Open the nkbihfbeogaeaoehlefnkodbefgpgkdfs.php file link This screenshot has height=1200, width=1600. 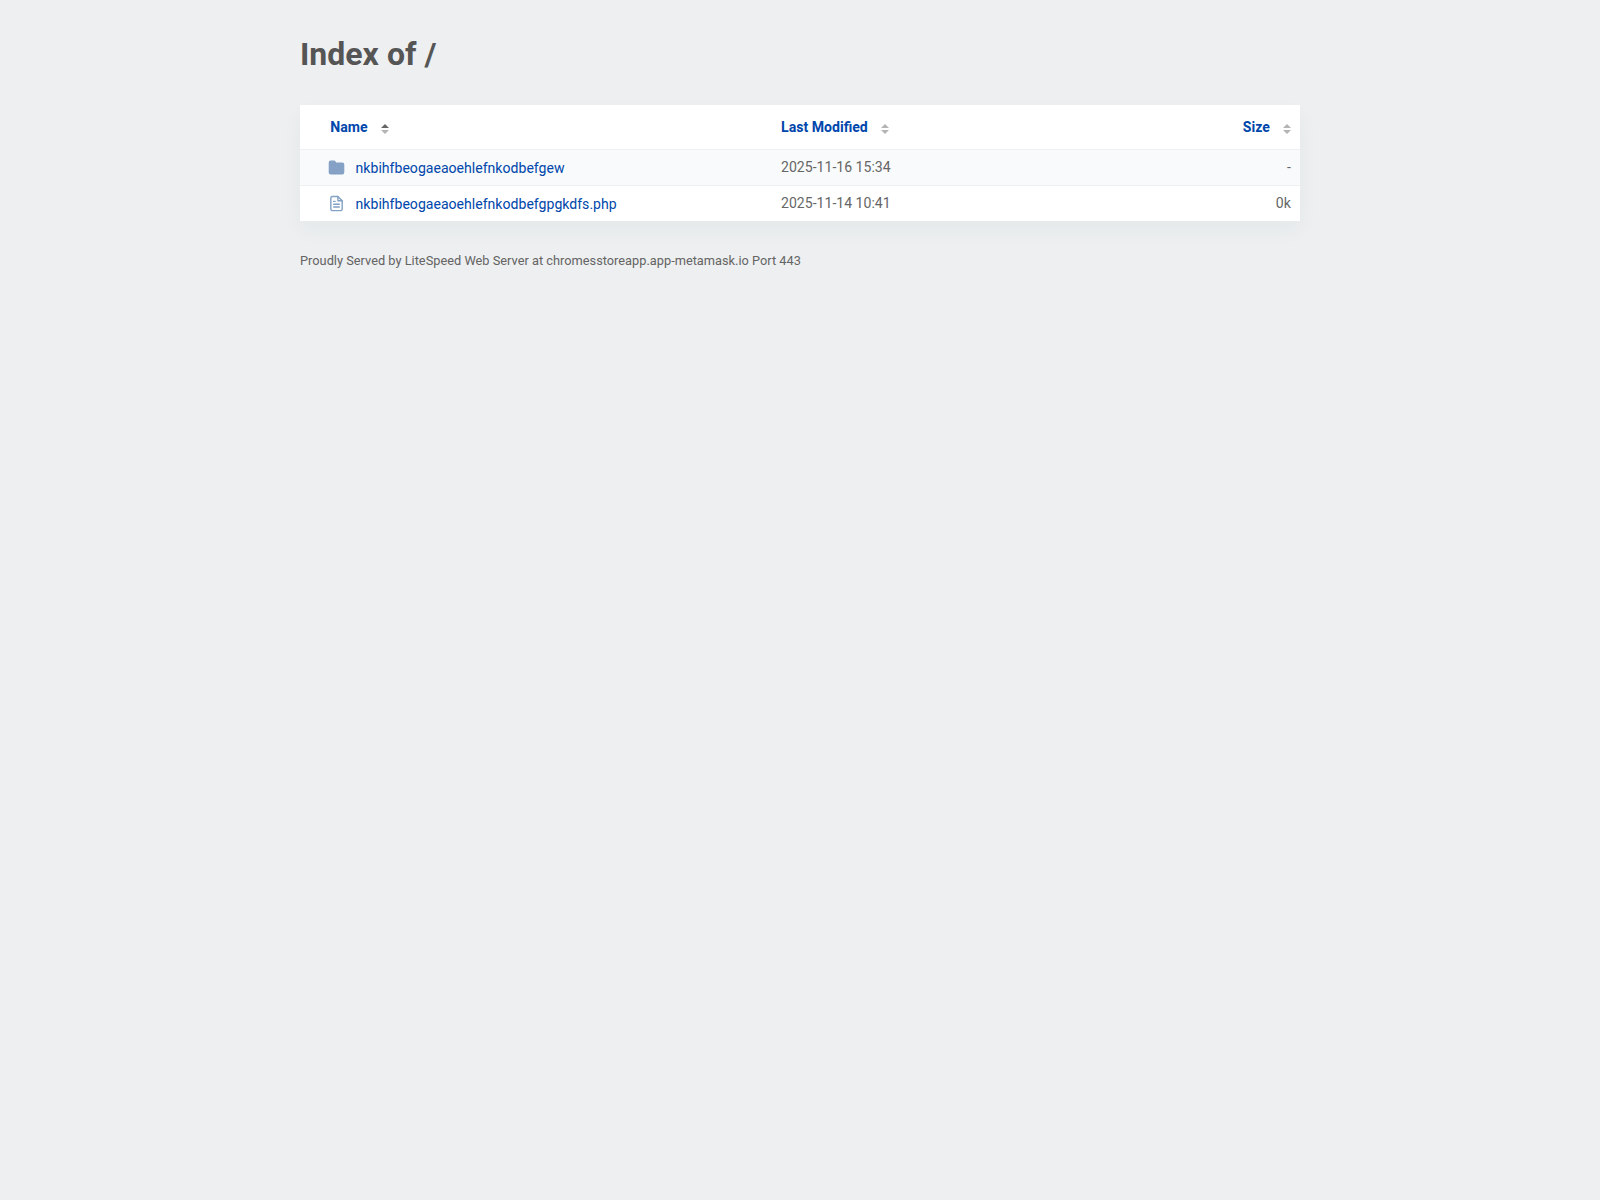tap(486, 204)
